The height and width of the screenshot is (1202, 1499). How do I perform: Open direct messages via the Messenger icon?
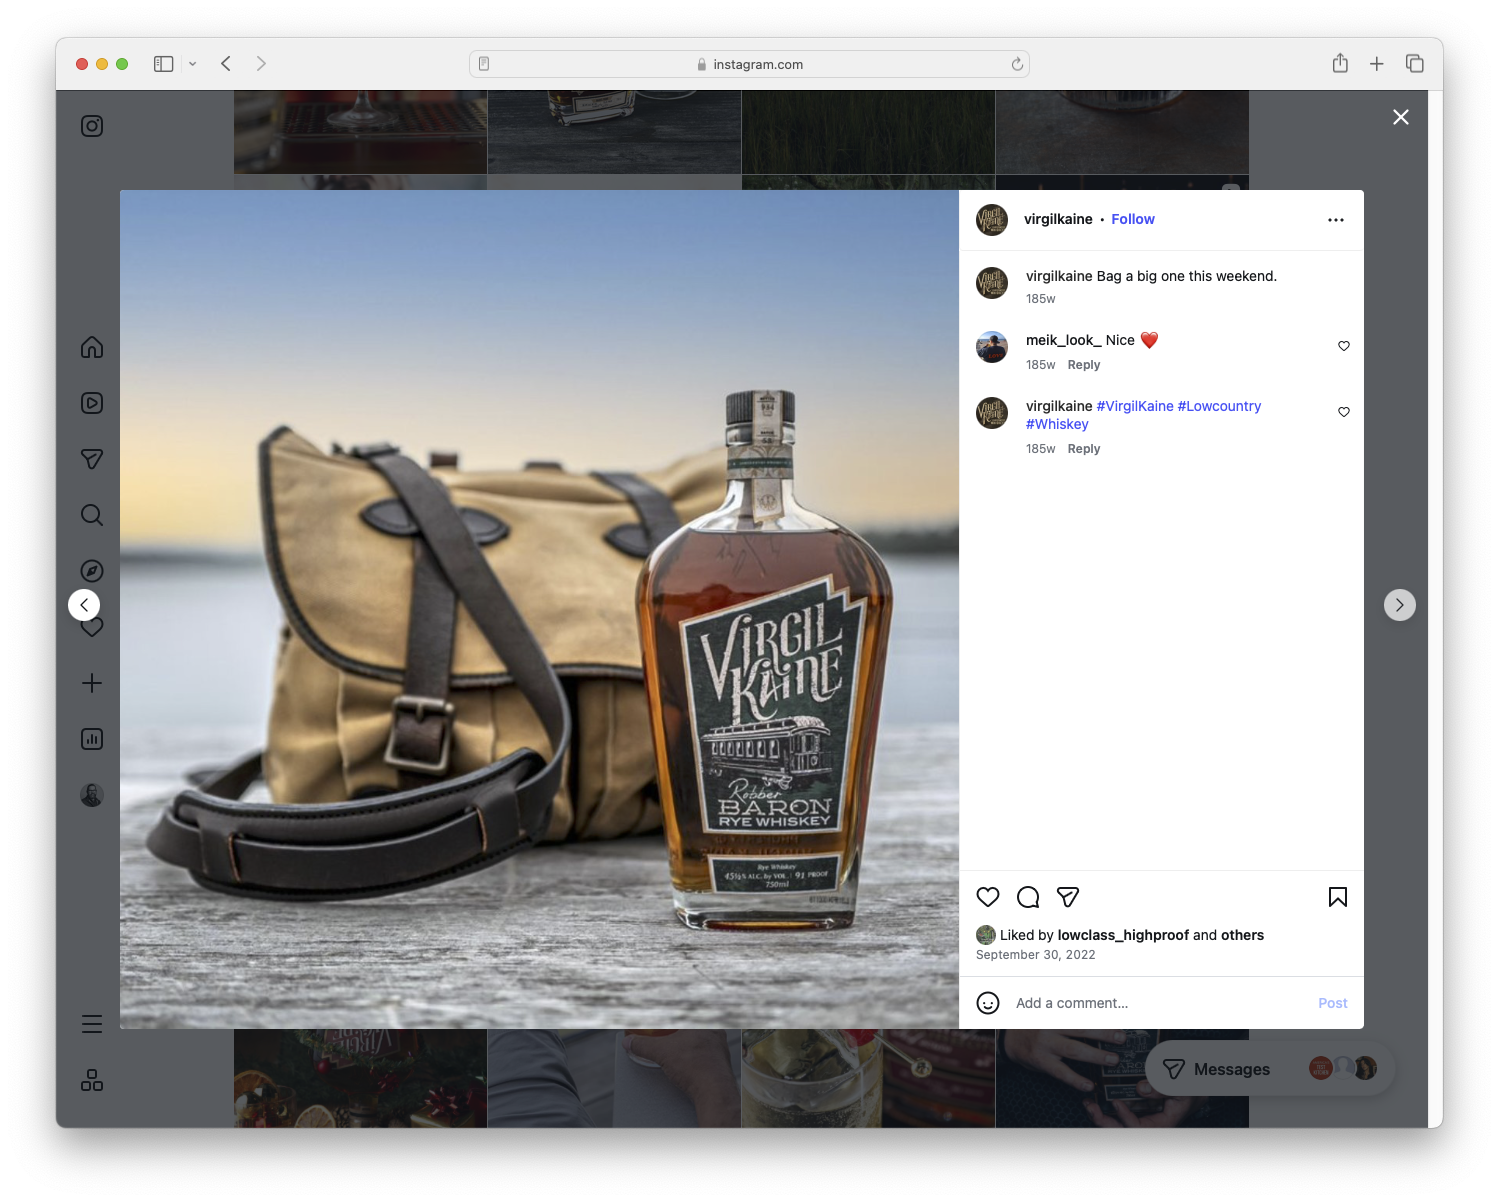(91, 459)
